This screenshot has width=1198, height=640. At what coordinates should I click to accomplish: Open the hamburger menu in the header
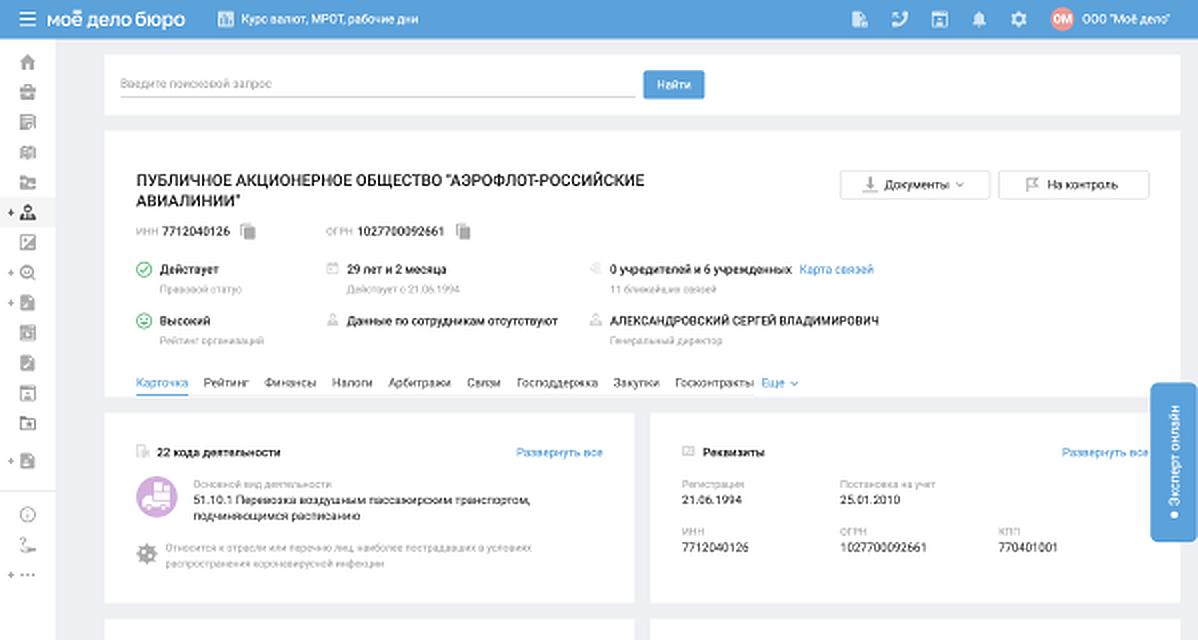click(28, 18)
